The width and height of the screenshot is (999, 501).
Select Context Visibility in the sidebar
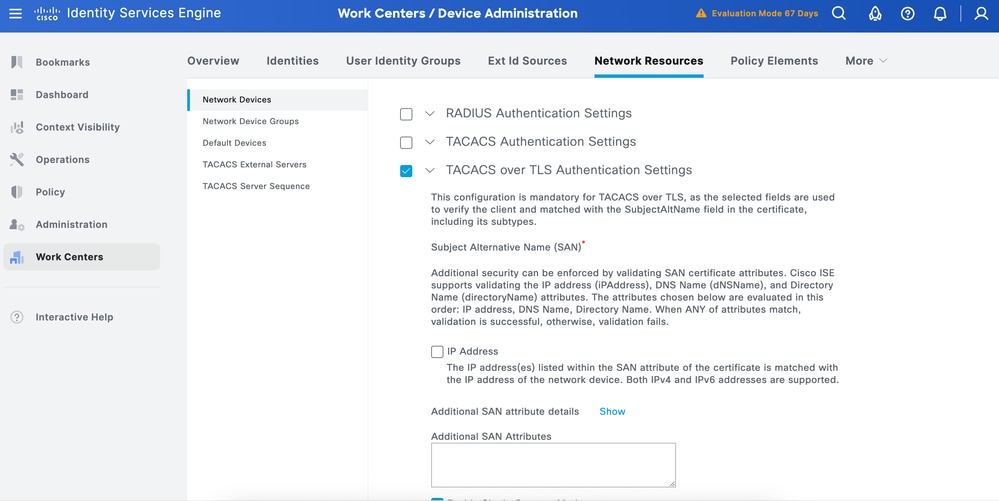click(x=77, y=127)
